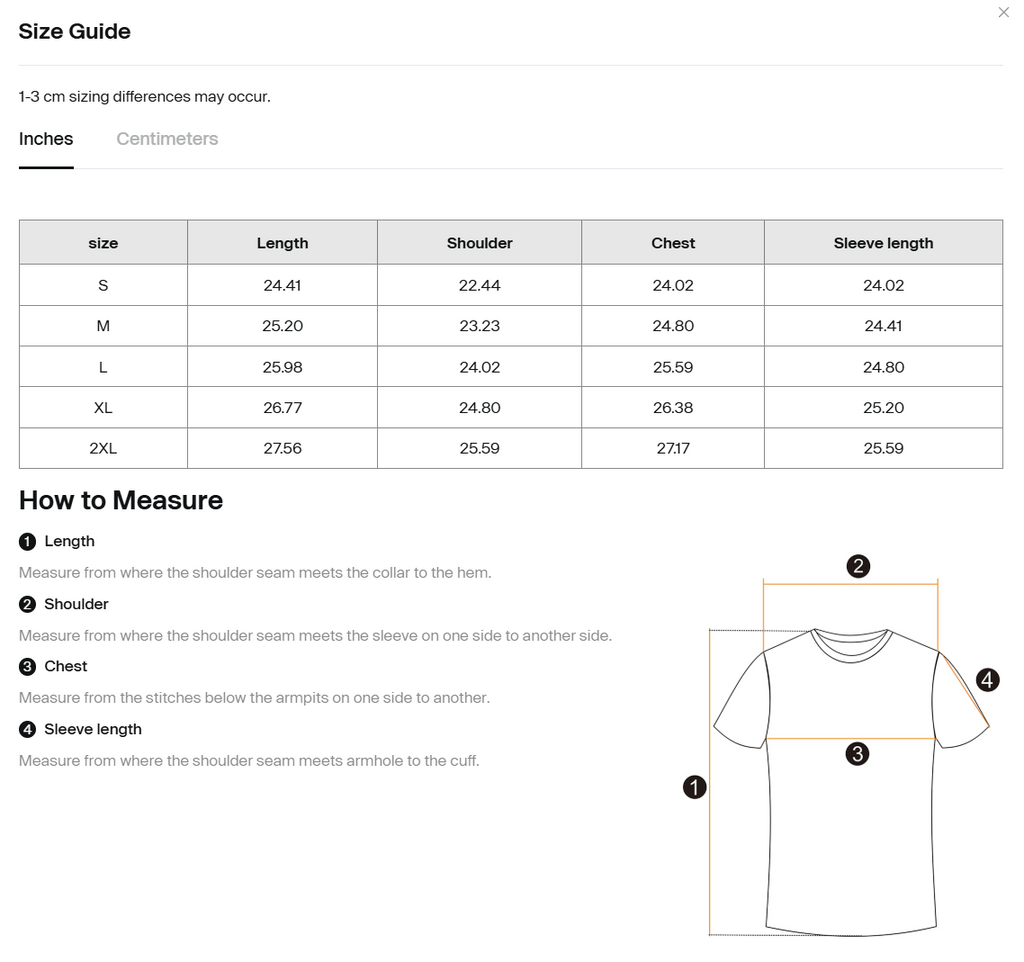Click the Size Guide heading

tap(73, 31)
